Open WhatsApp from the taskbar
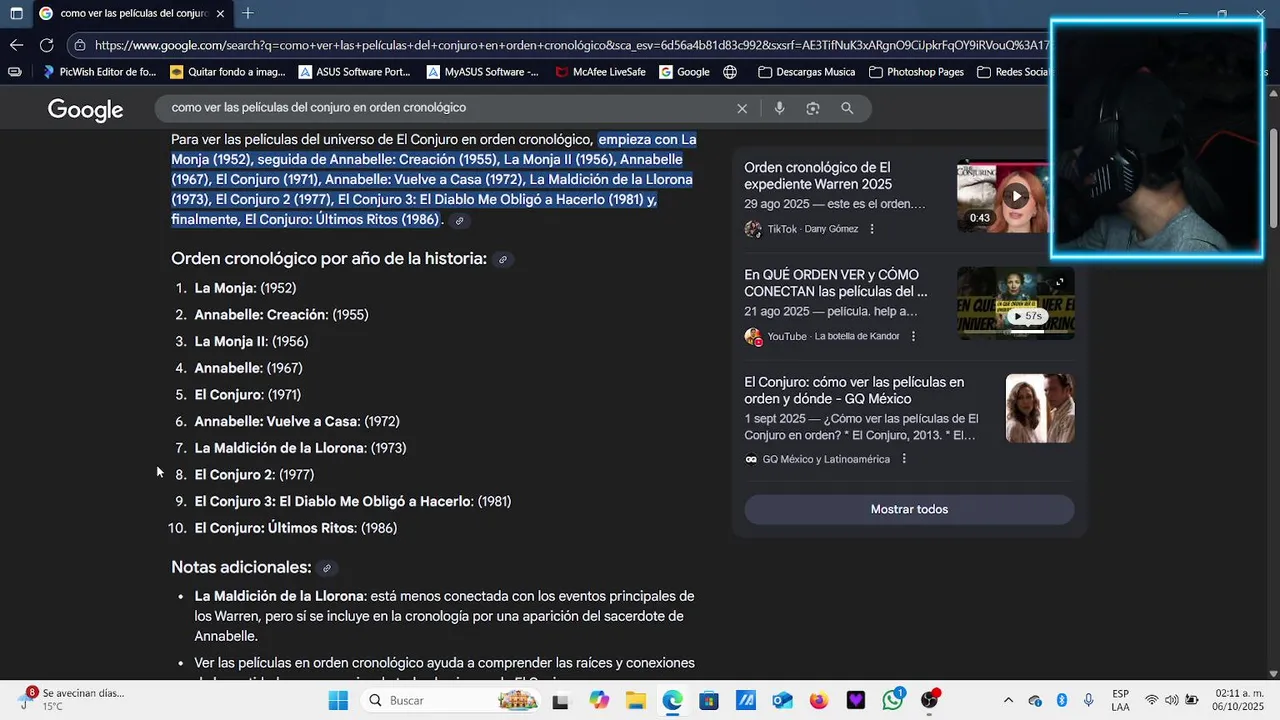 tap(893, 700)
